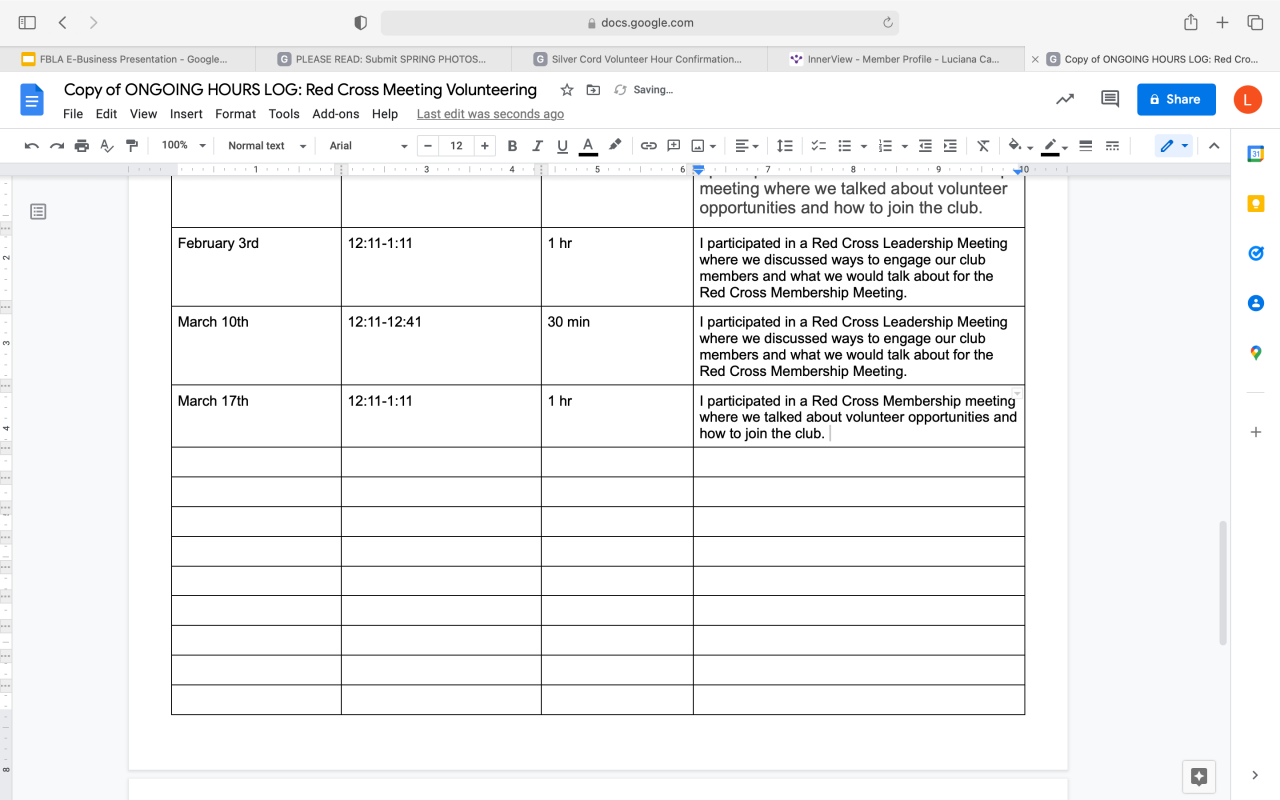This screenshot has width=1280, height=800.
Task: Click the Print icon in the toolbar
Action: tap(82, 146)
